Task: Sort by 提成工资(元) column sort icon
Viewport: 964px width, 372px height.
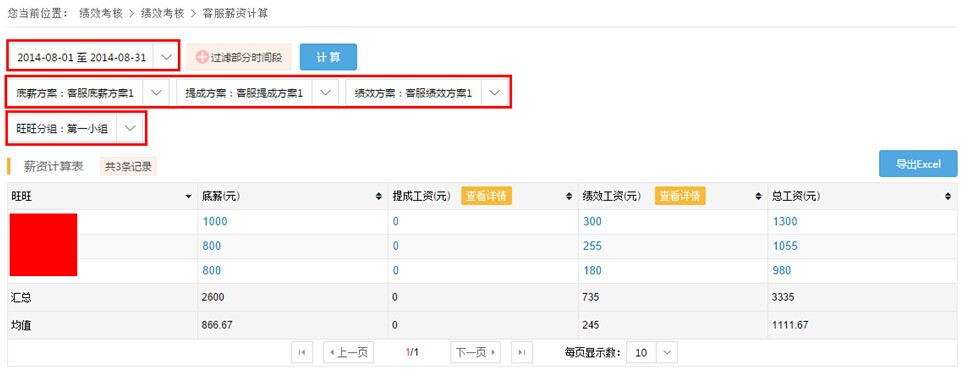Action: coord(569,197)
